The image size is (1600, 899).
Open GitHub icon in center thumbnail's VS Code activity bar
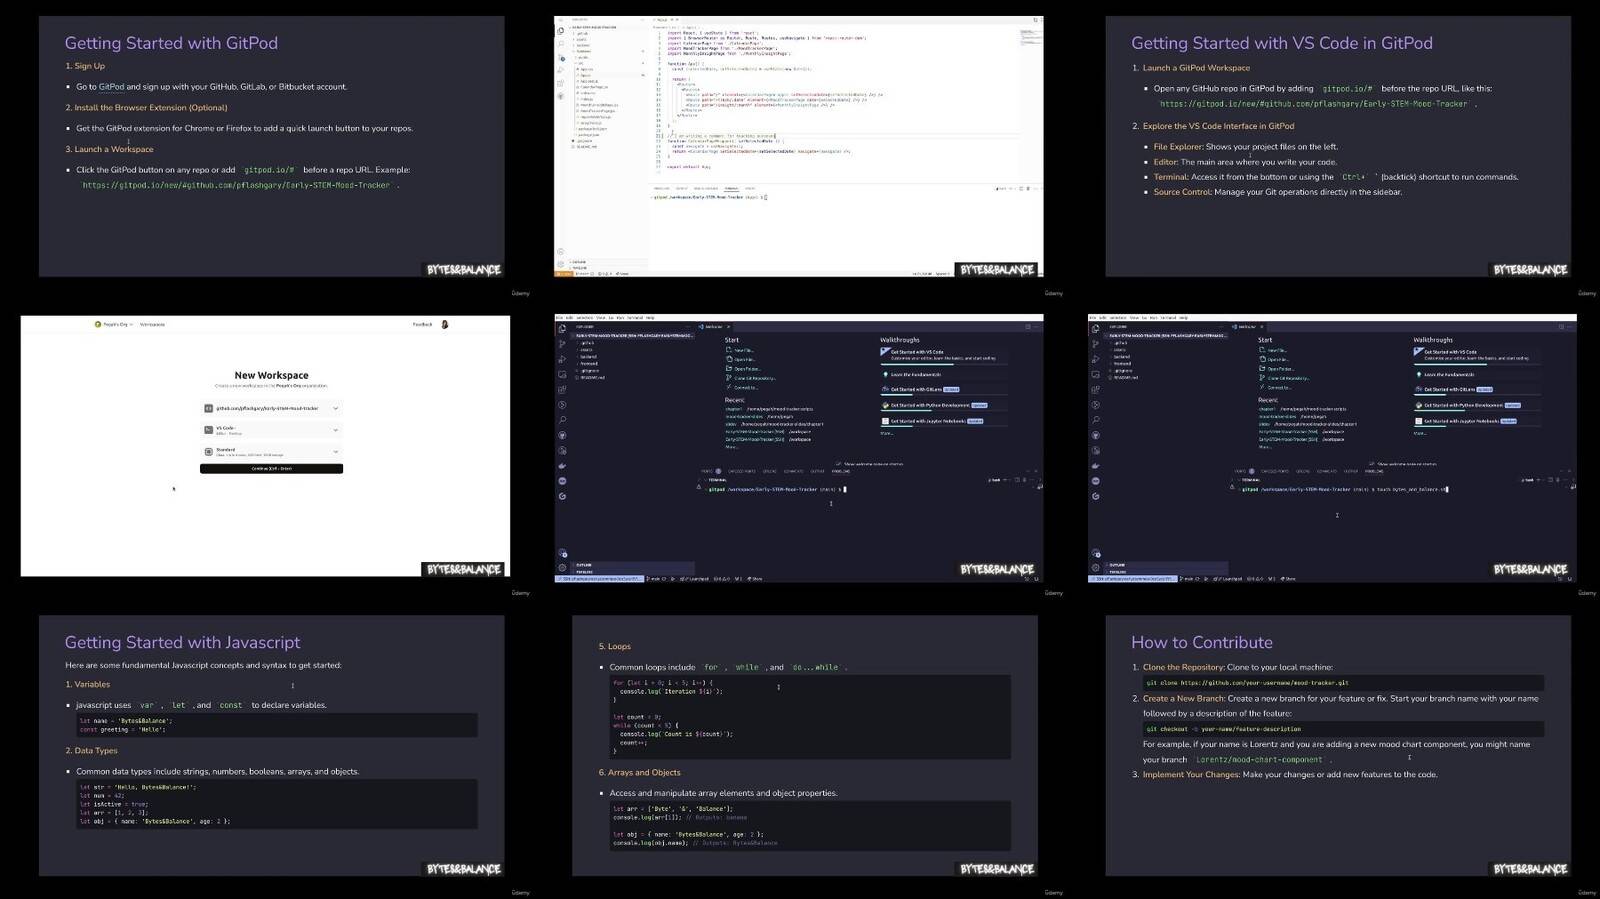(562, 435)
